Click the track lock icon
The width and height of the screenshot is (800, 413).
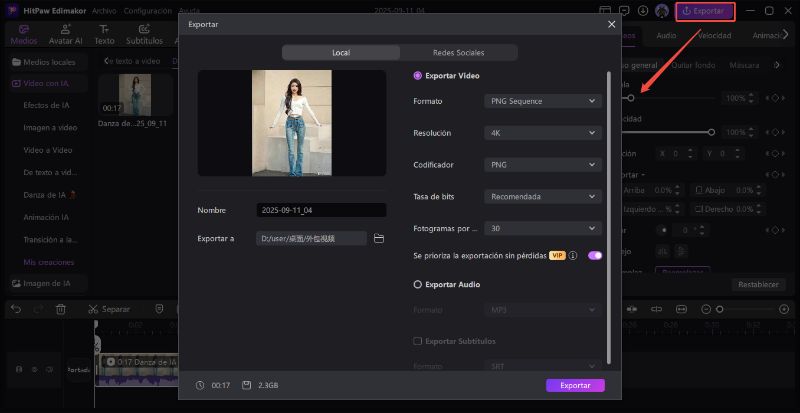click(19, 369)
